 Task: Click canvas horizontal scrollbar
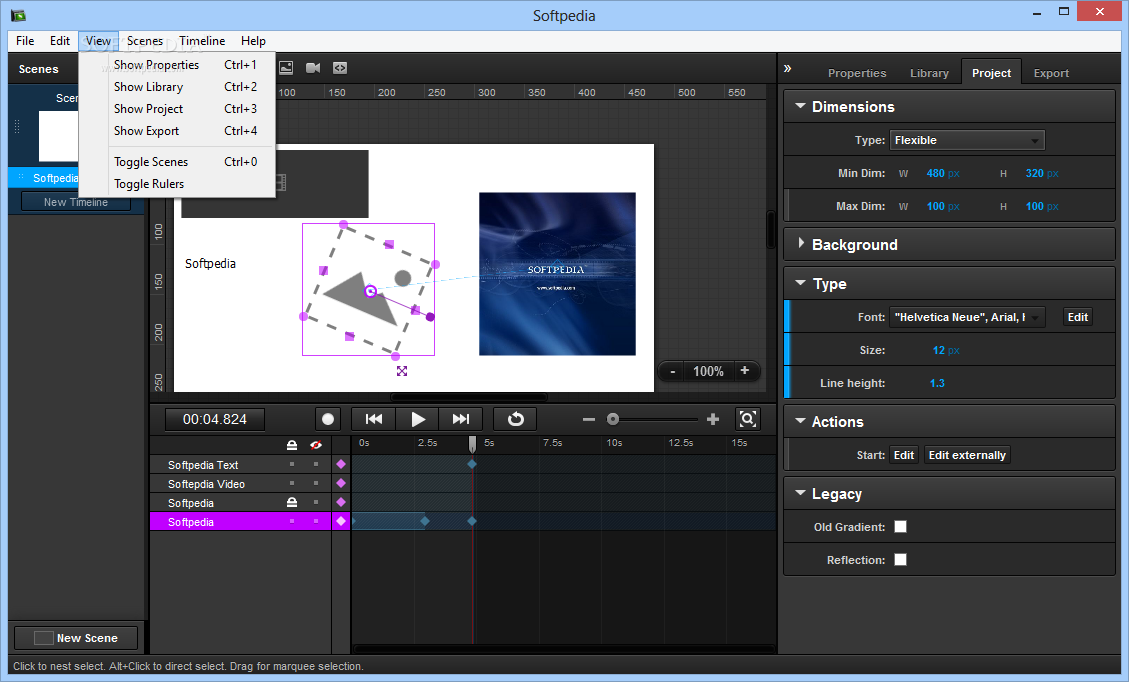469,397
